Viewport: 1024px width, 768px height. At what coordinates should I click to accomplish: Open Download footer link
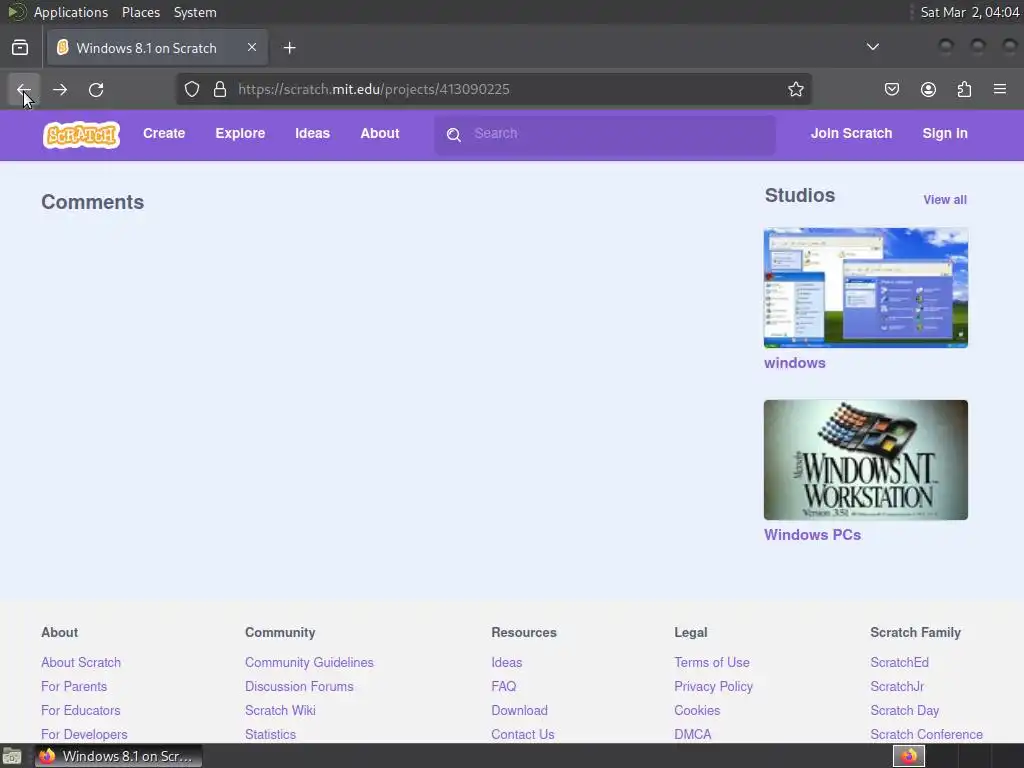point(519,711)
